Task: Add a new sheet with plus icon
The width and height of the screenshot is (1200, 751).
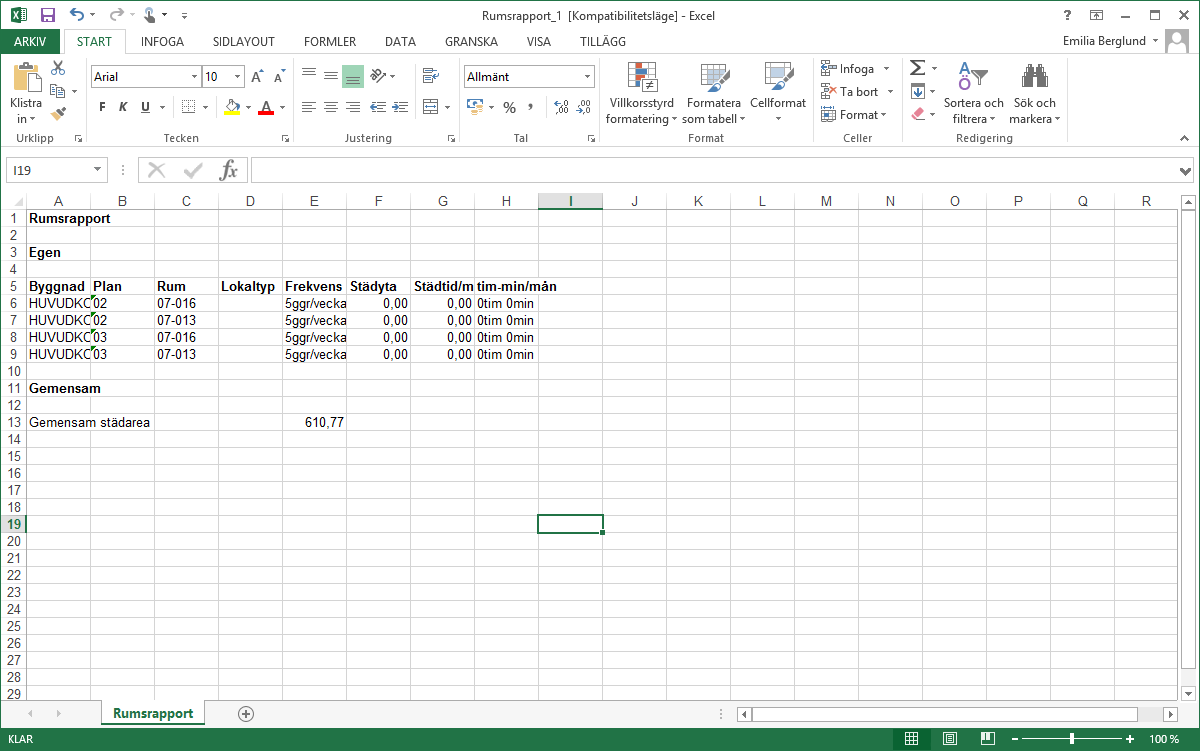Action: (246, 713)
